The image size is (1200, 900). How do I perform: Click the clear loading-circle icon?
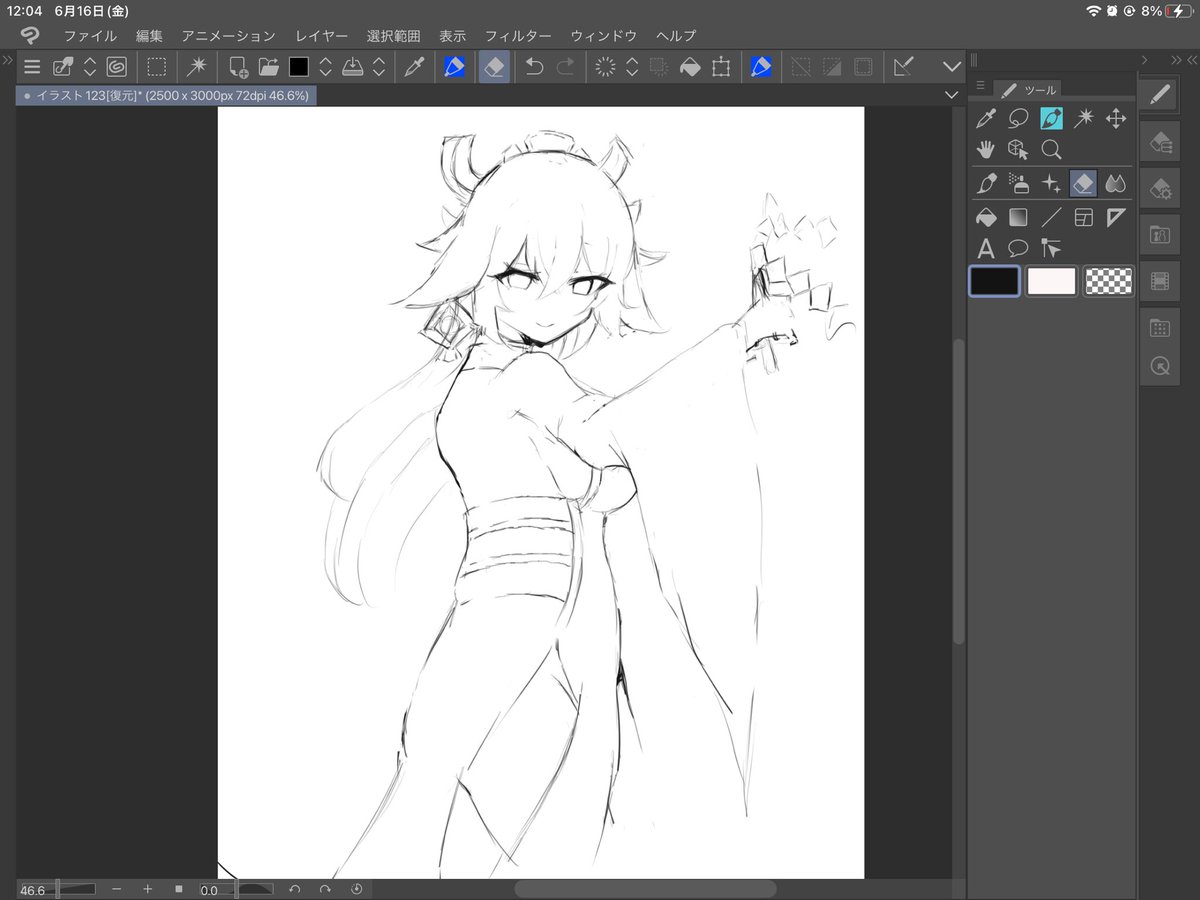point(605,67)
